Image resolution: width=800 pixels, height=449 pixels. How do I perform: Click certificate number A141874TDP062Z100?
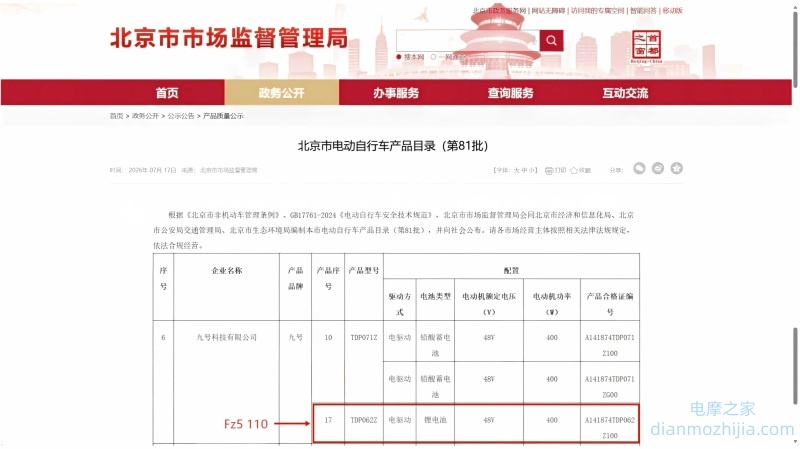click(610, 428)
